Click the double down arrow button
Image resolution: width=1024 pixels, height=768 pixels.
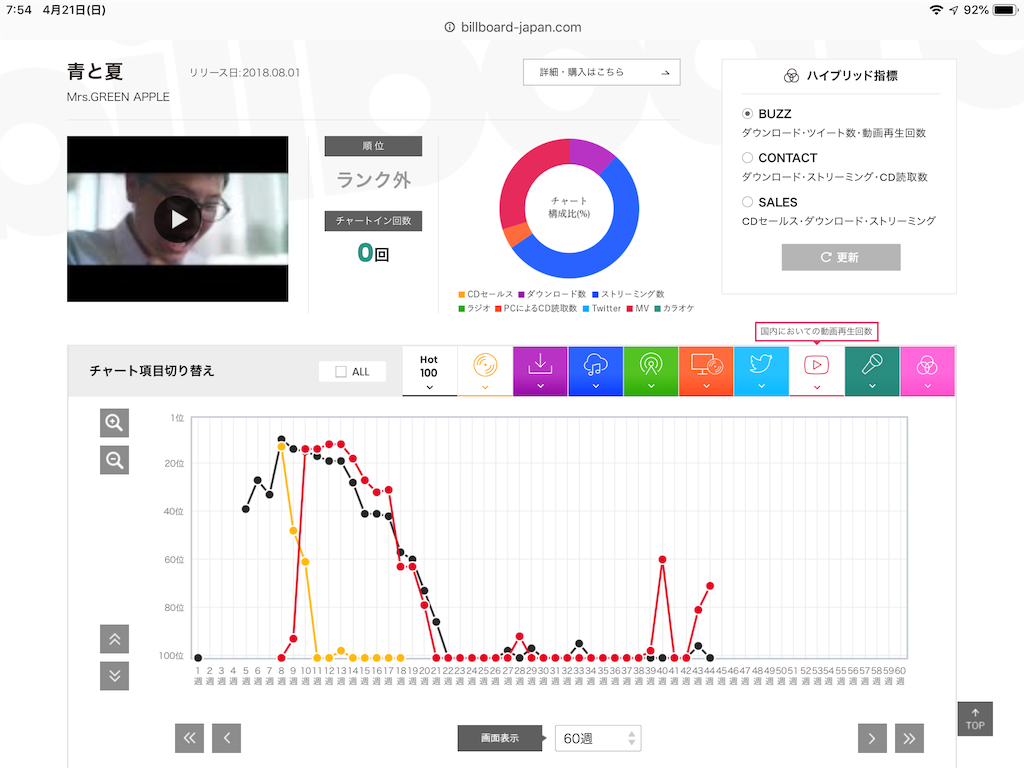tap(114, 676)
